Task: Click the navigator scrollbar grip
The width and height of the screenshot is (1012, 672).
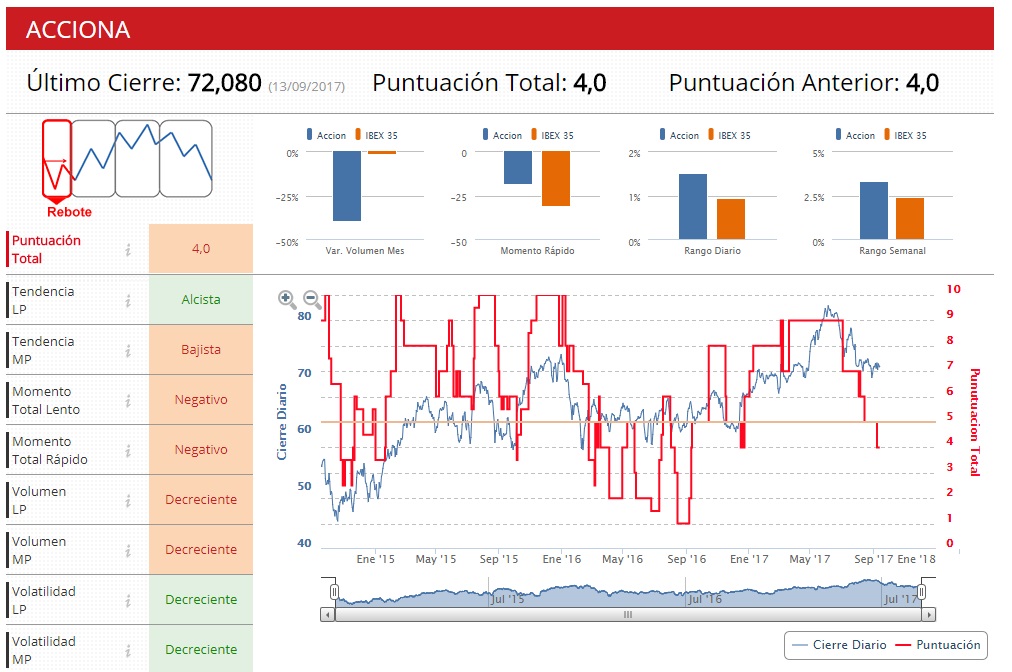Action: click(x=628, y=615)
